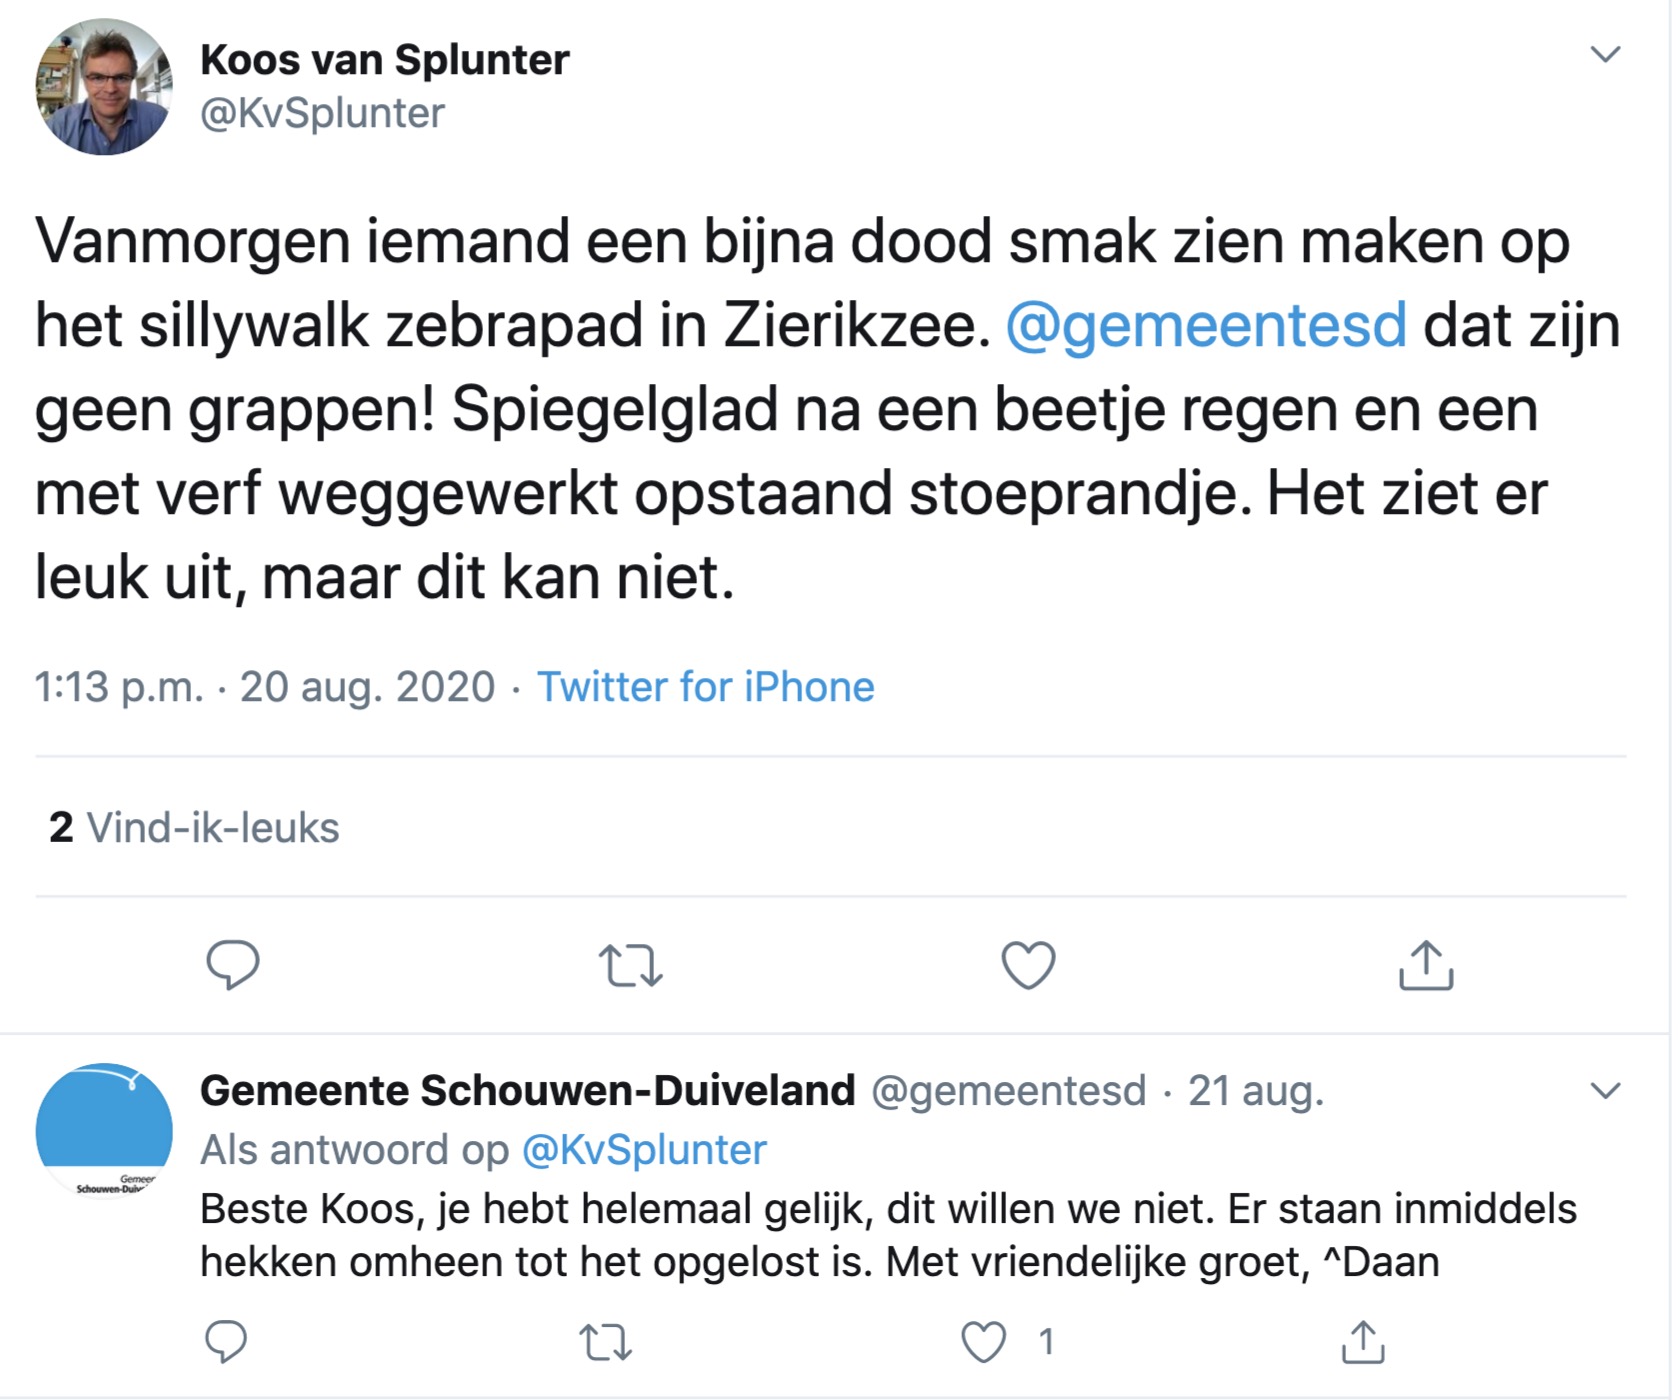Open chevron menu on main tweet
Screen dimensions: 1680x1400
(x=1605, y=54)
